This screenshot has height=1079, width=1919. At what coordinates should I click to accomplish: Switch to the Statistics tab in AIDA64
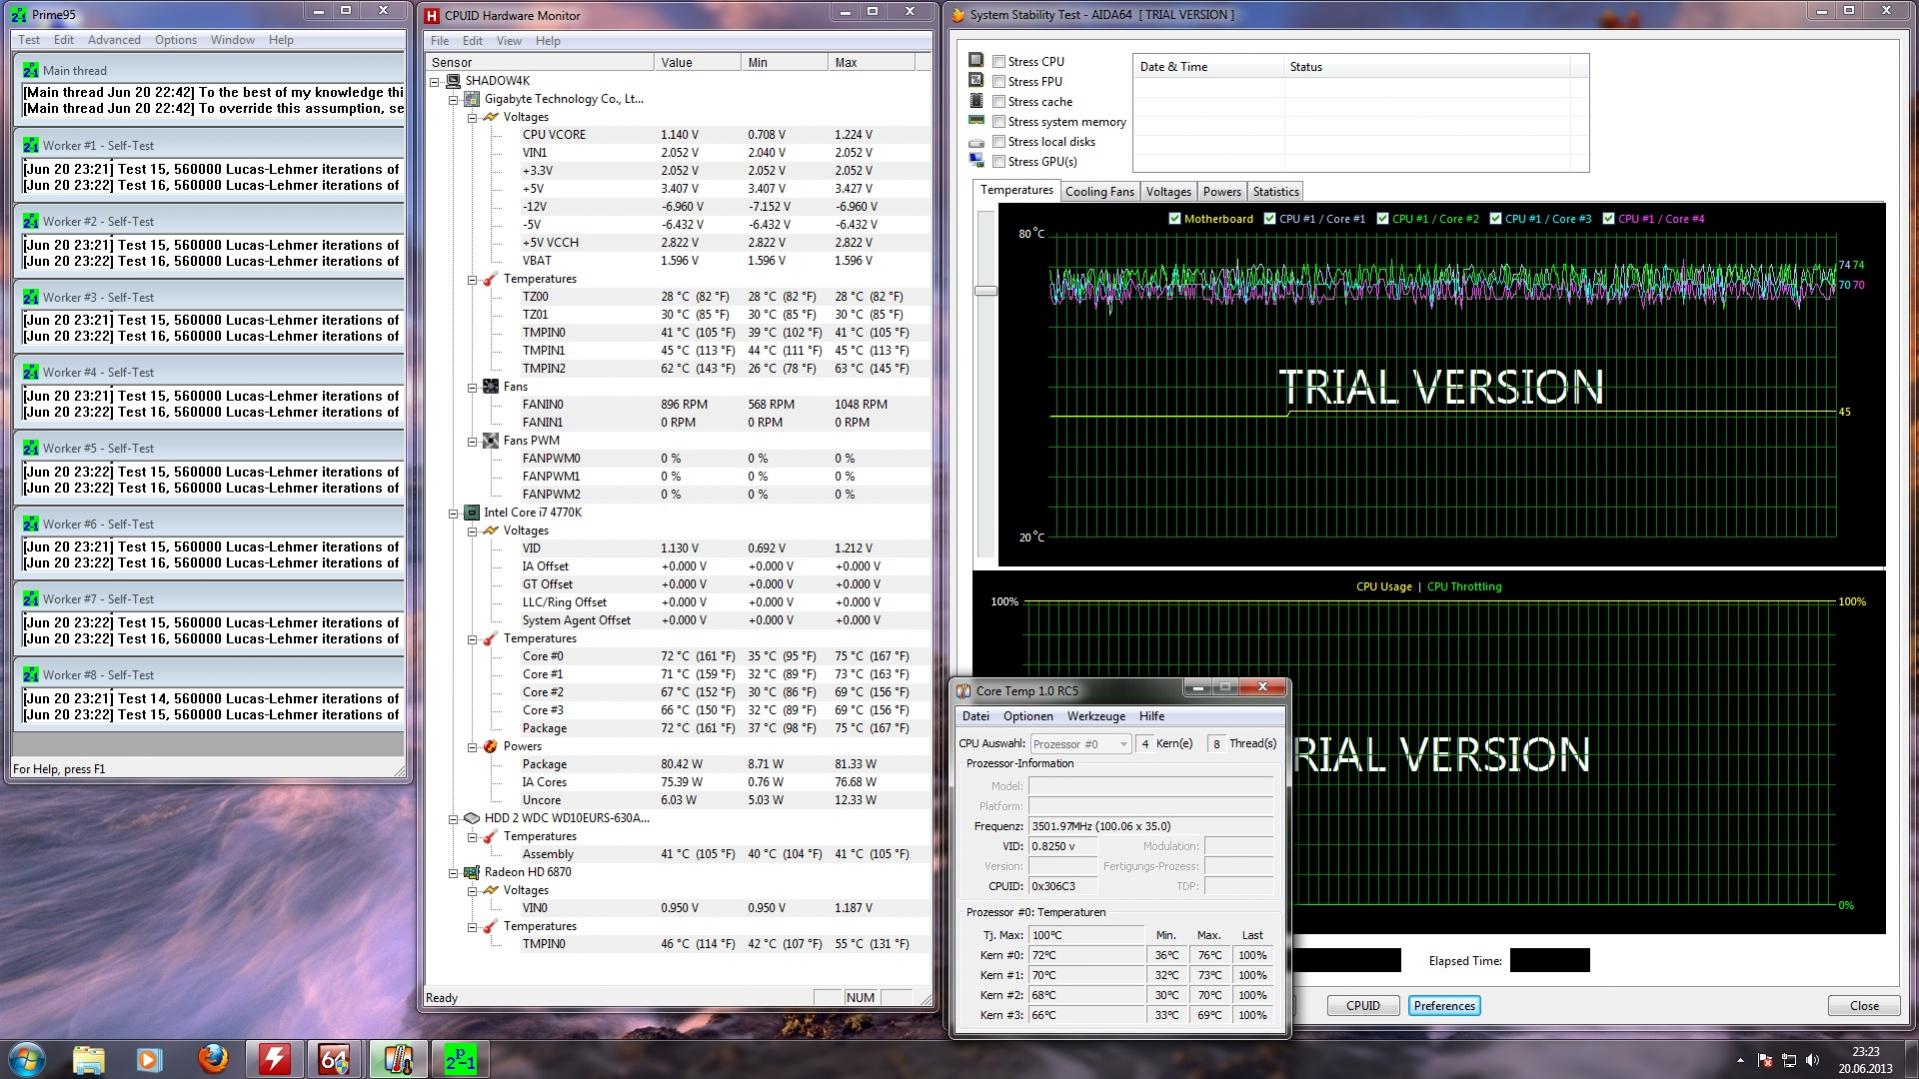[1276, 192]
